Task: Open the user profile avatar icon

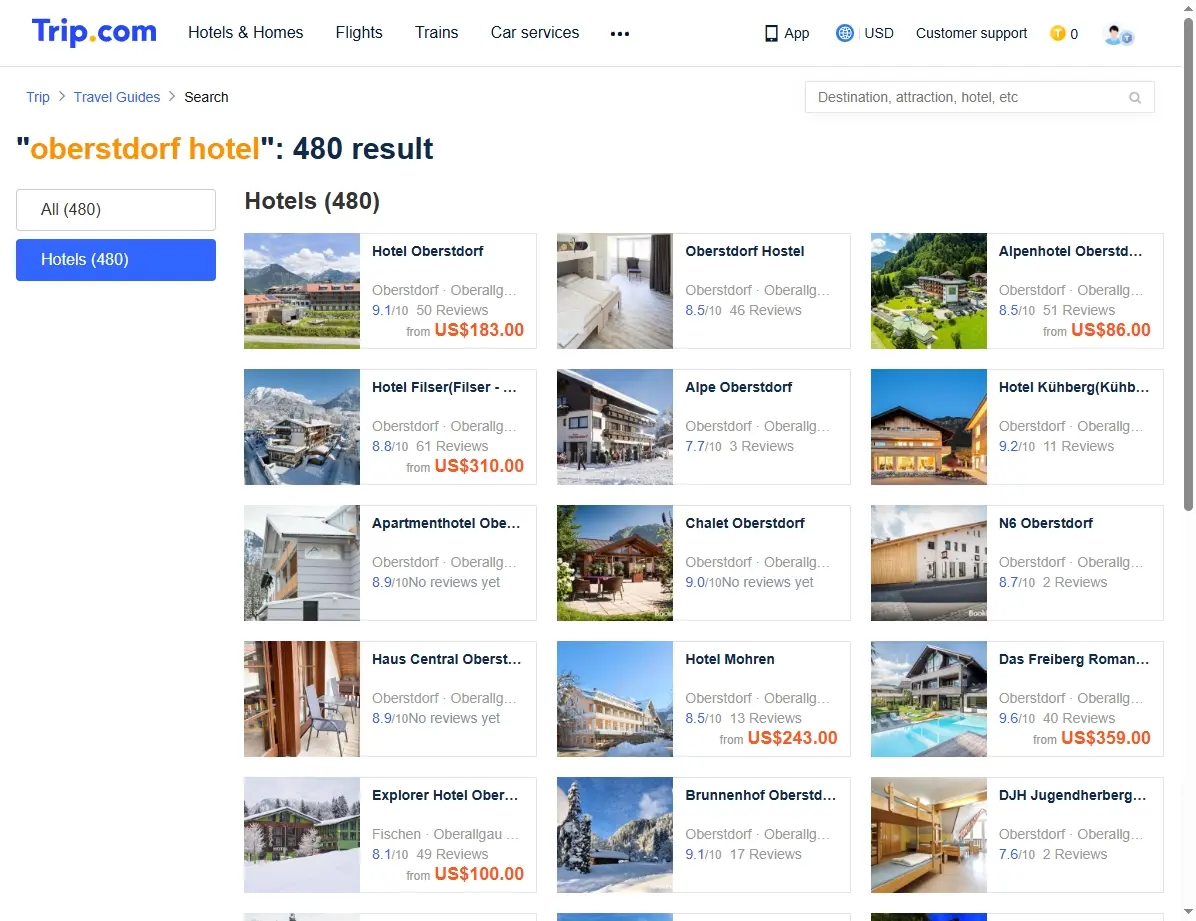Action: coord(1118,34)
